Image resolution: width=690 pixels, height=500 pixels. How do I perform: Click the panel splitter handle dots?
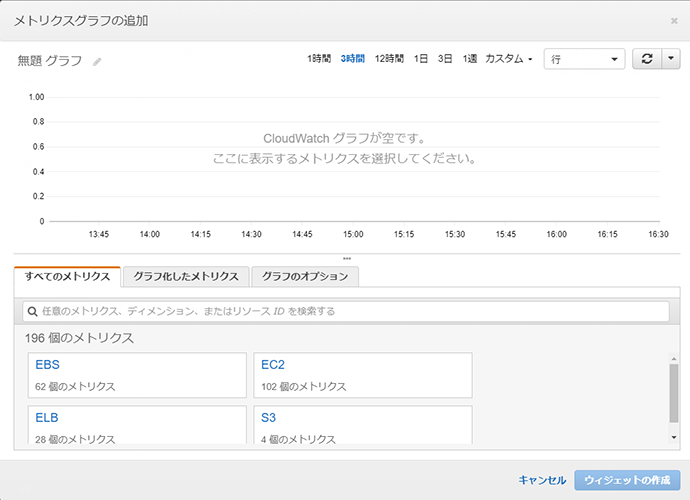[x=347, y=258]
